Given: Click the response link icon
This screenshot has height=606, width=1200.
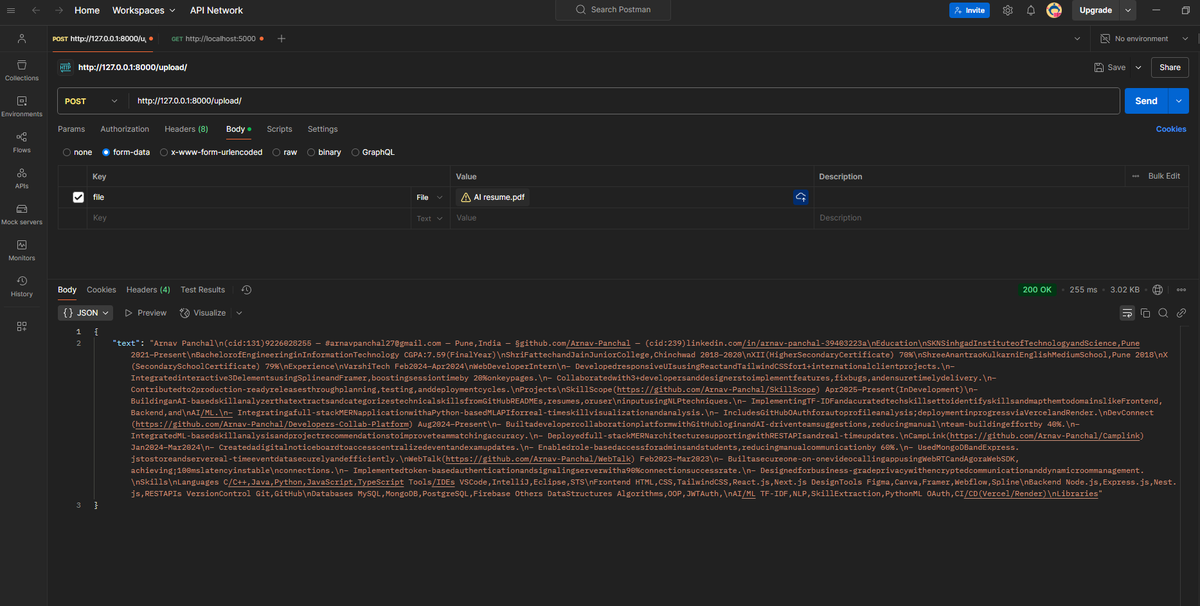Looking at the screenshot, I should [1182, 313].
